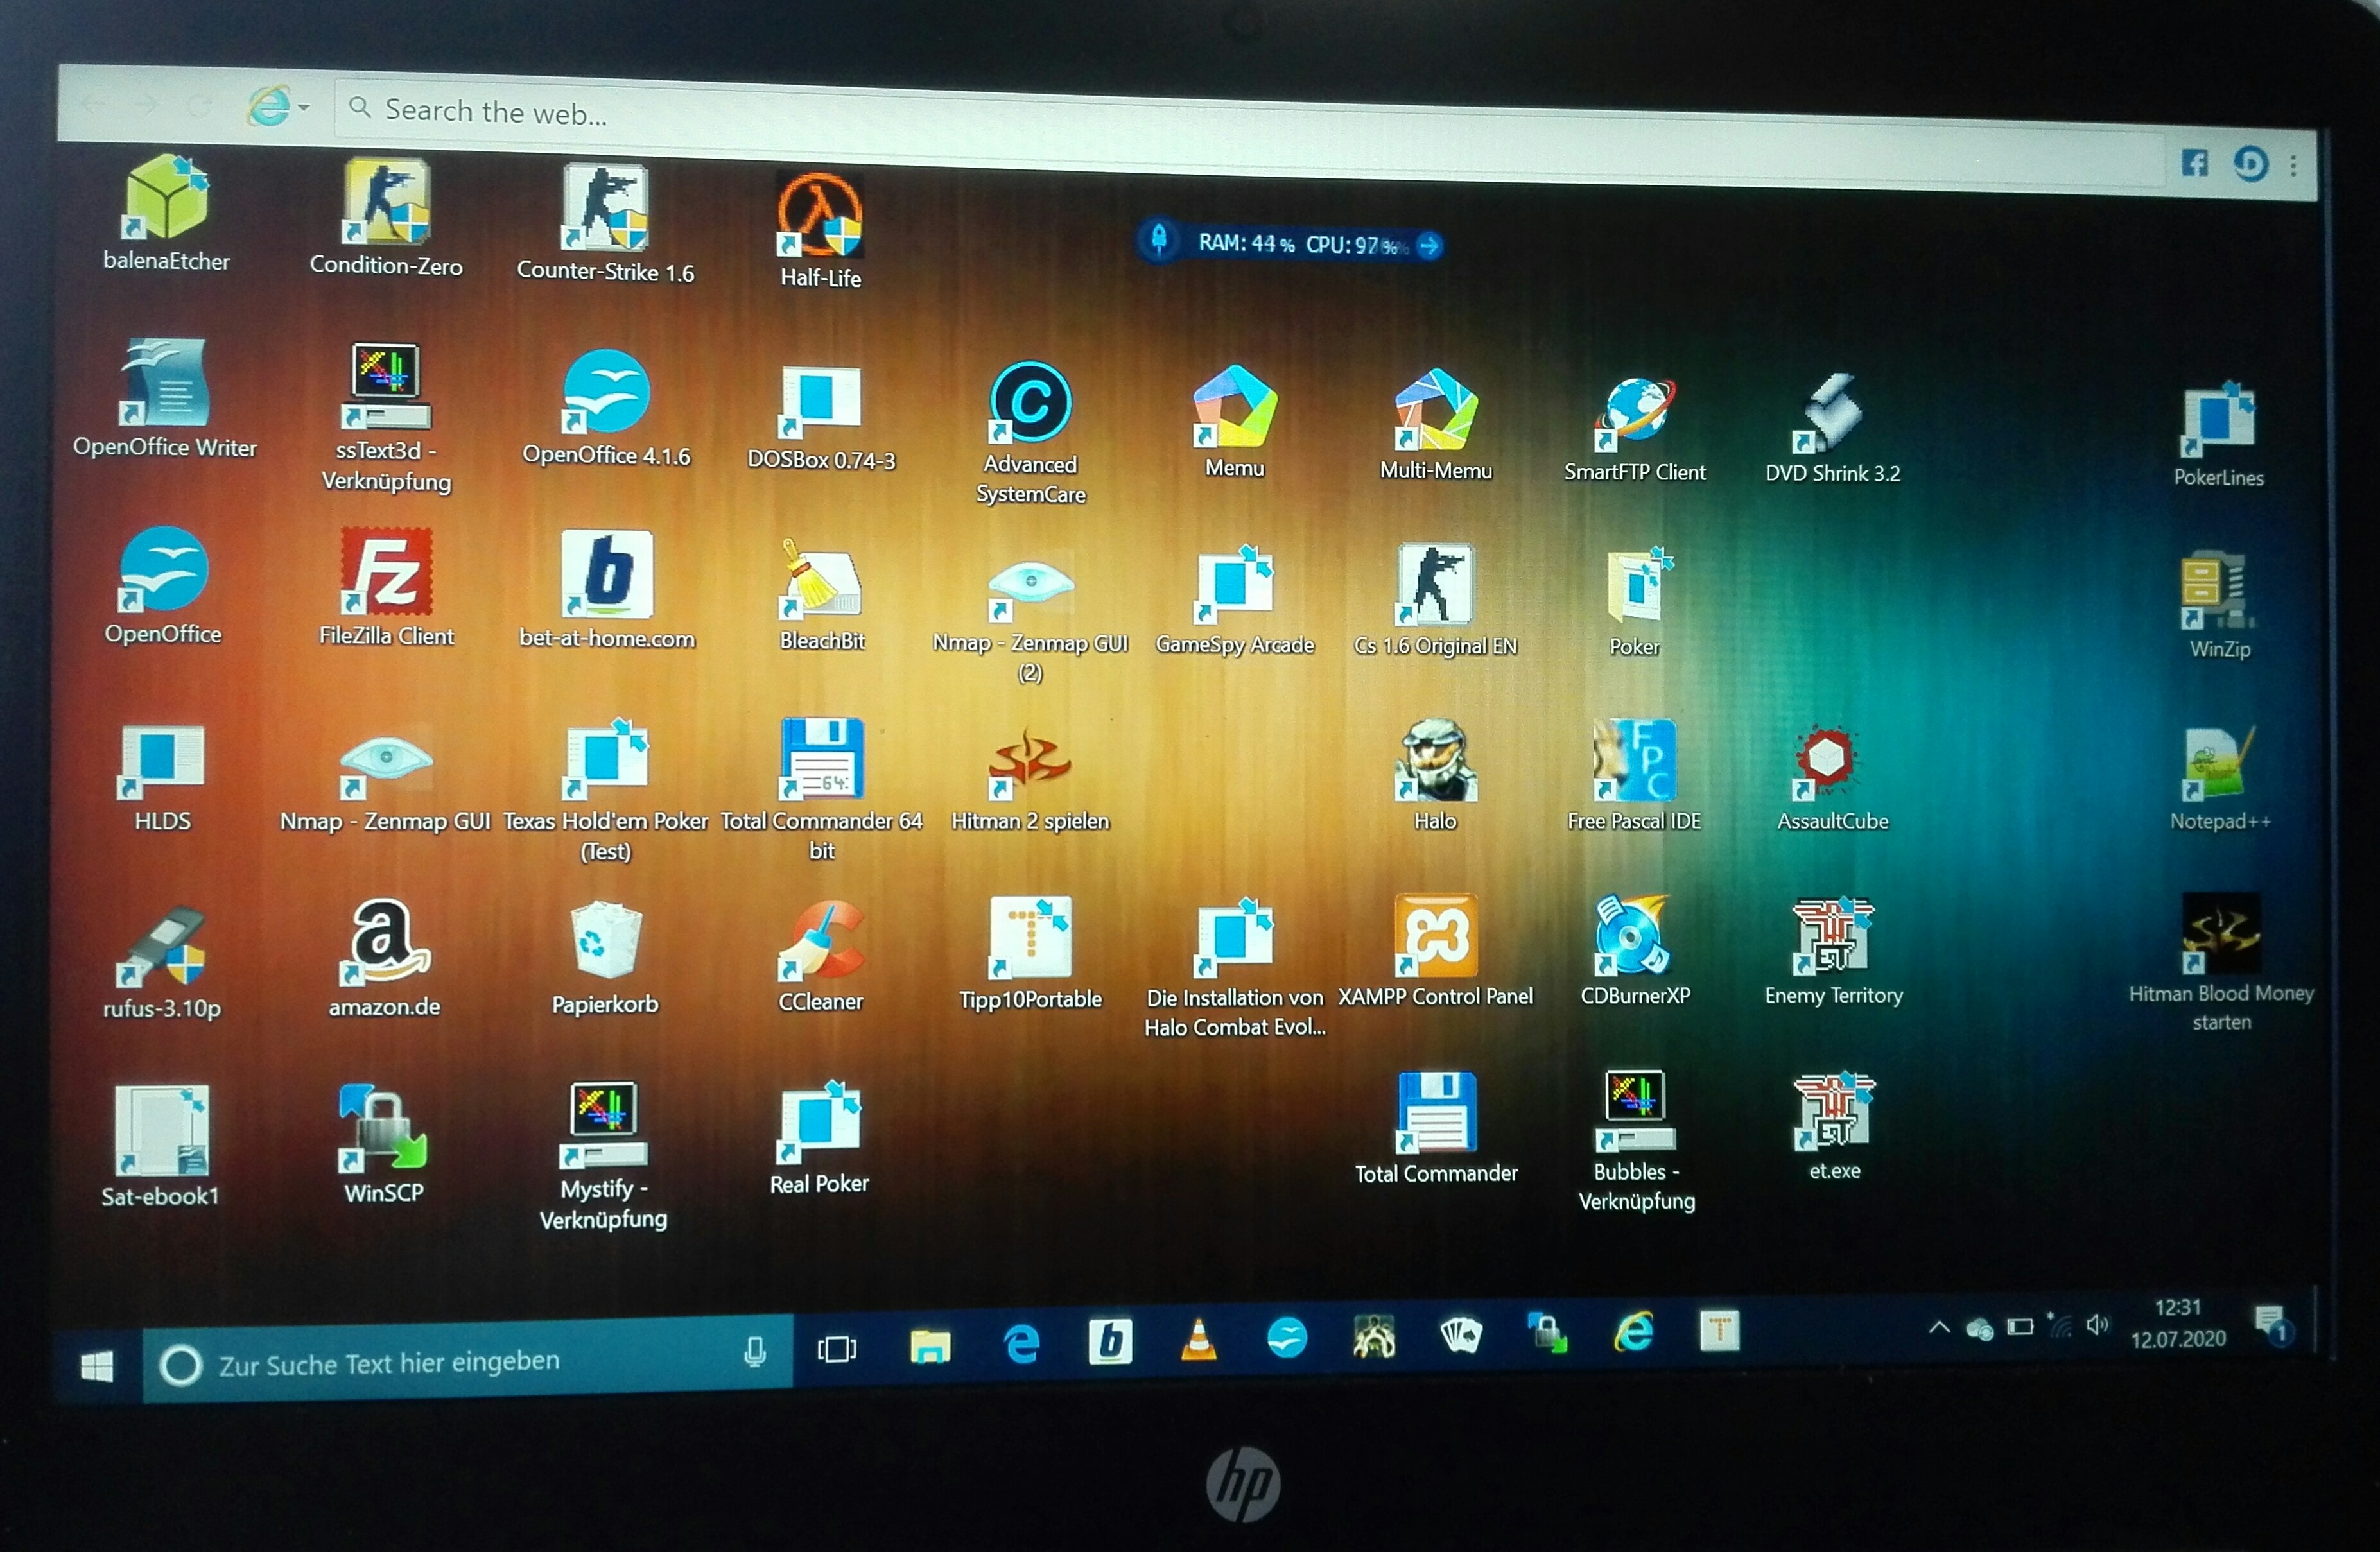Launch Counter-Strike 1.6 shortcut
The width and height of the screenshot is (2380, 1552).
[x=605, y=208]
